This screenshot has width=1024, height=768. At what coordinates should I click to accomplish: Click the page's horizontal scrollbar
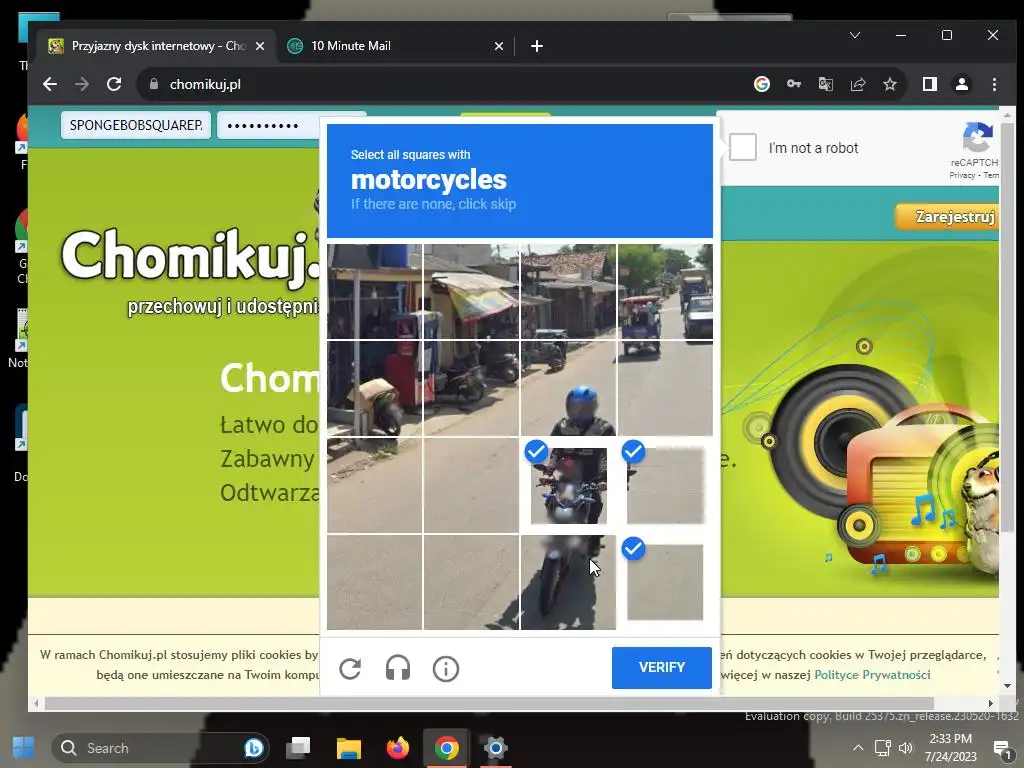pyautogui.click(x=488, y=703)
